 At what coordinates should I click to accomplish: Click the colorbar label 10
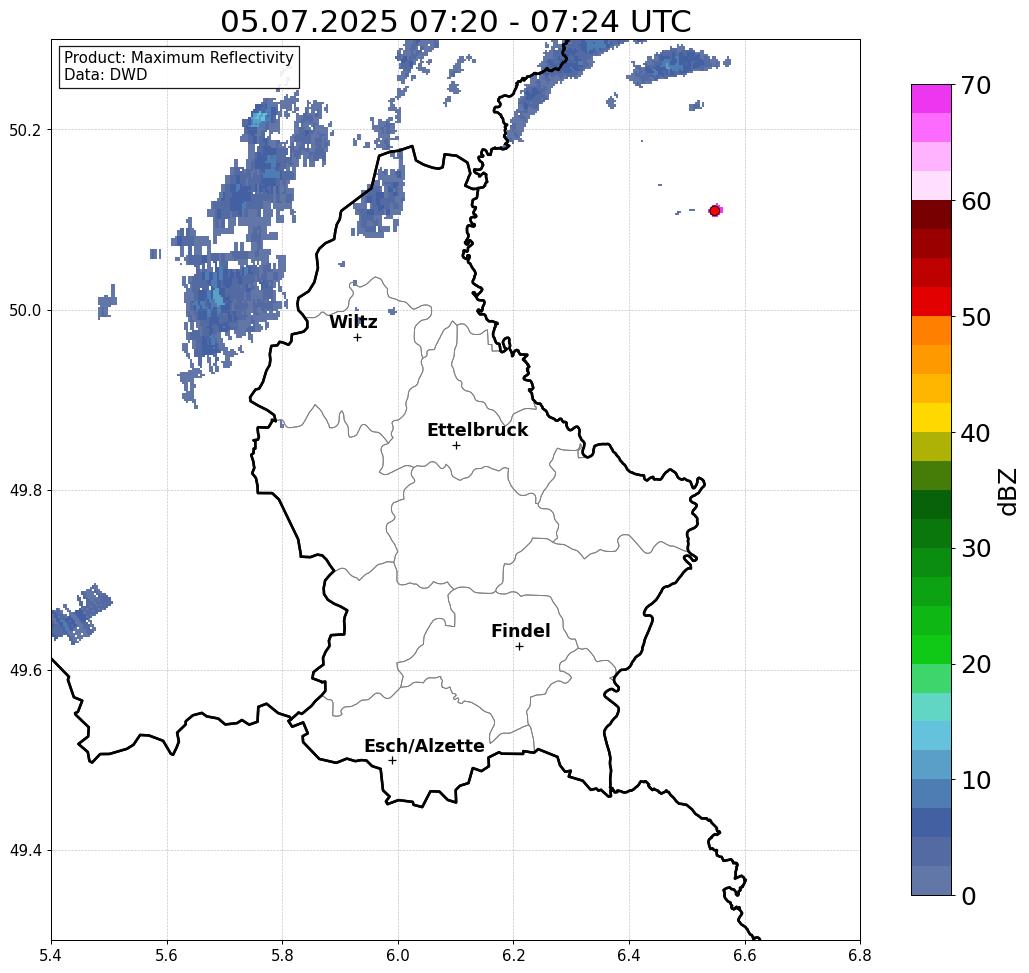coord(975,780)
